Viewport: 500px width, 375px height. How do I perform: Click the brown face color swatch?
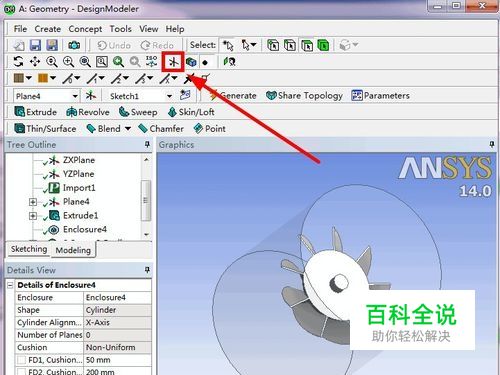pos(19,78)
